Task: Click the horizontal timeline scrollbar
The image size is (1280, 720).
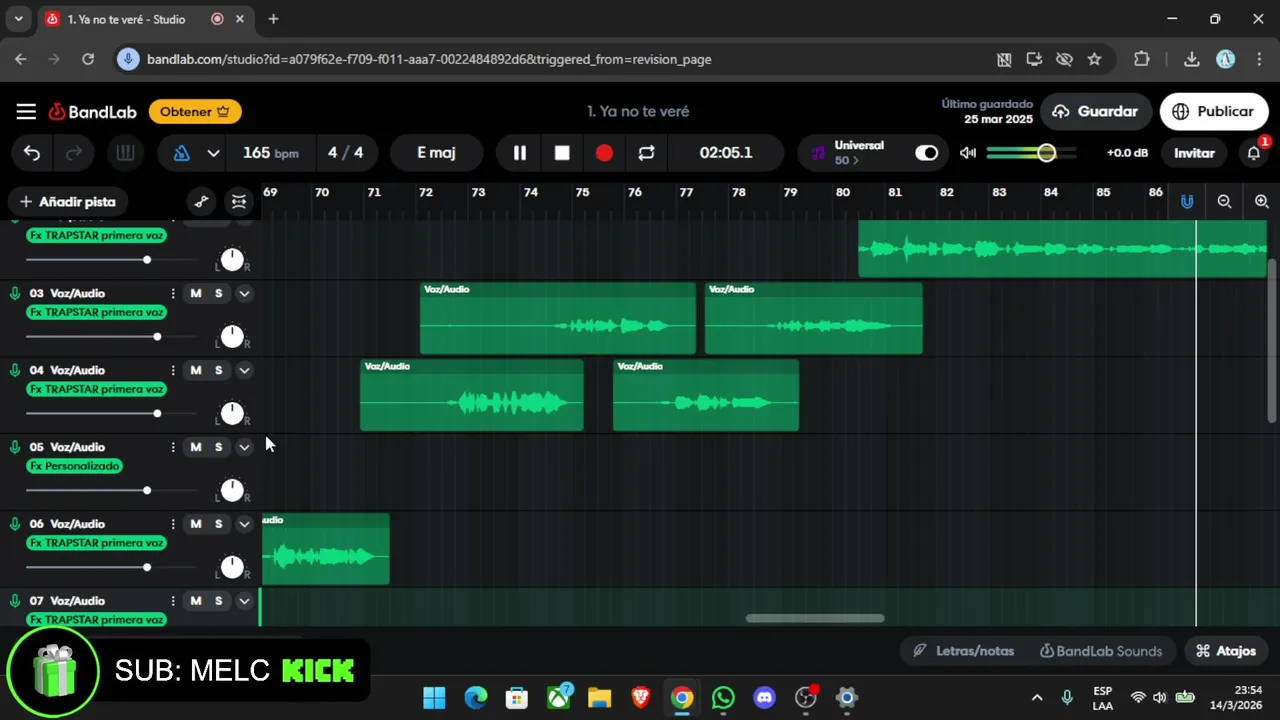Action: [x=815, y=618]
